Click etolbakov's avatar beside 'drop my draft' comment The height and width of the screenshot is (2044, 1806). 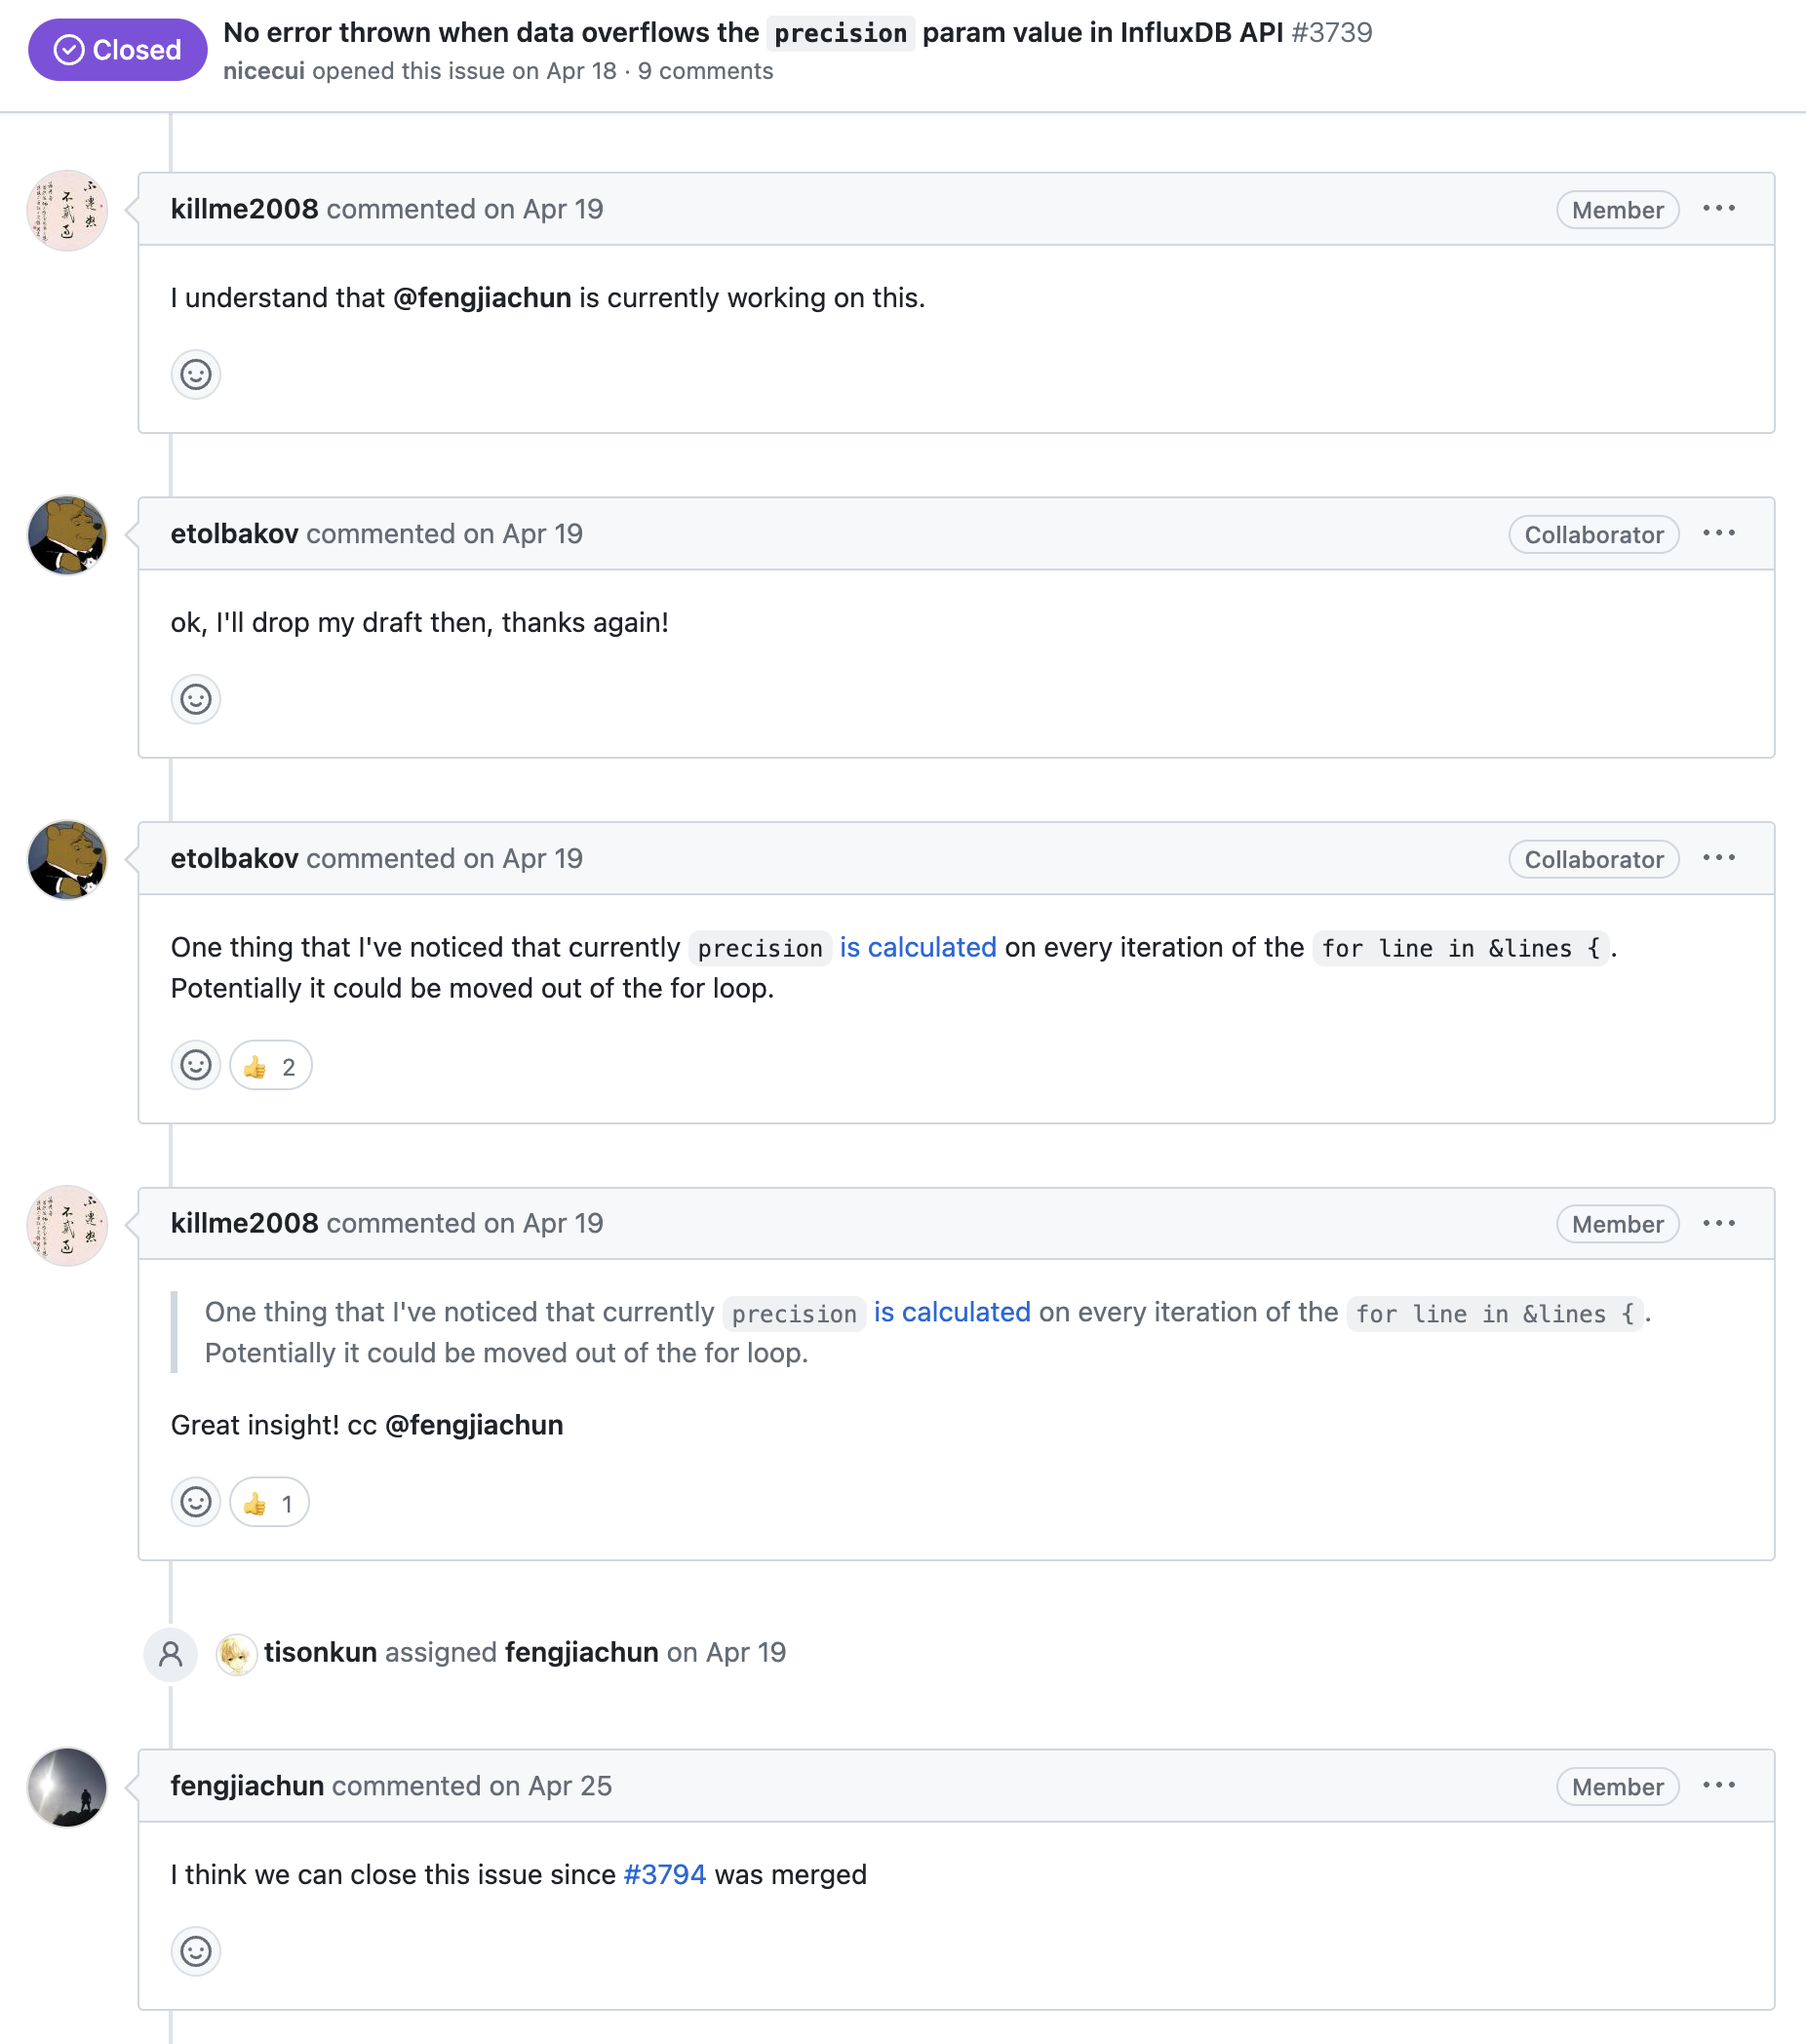pyautogui.click(x=67, y=535)
